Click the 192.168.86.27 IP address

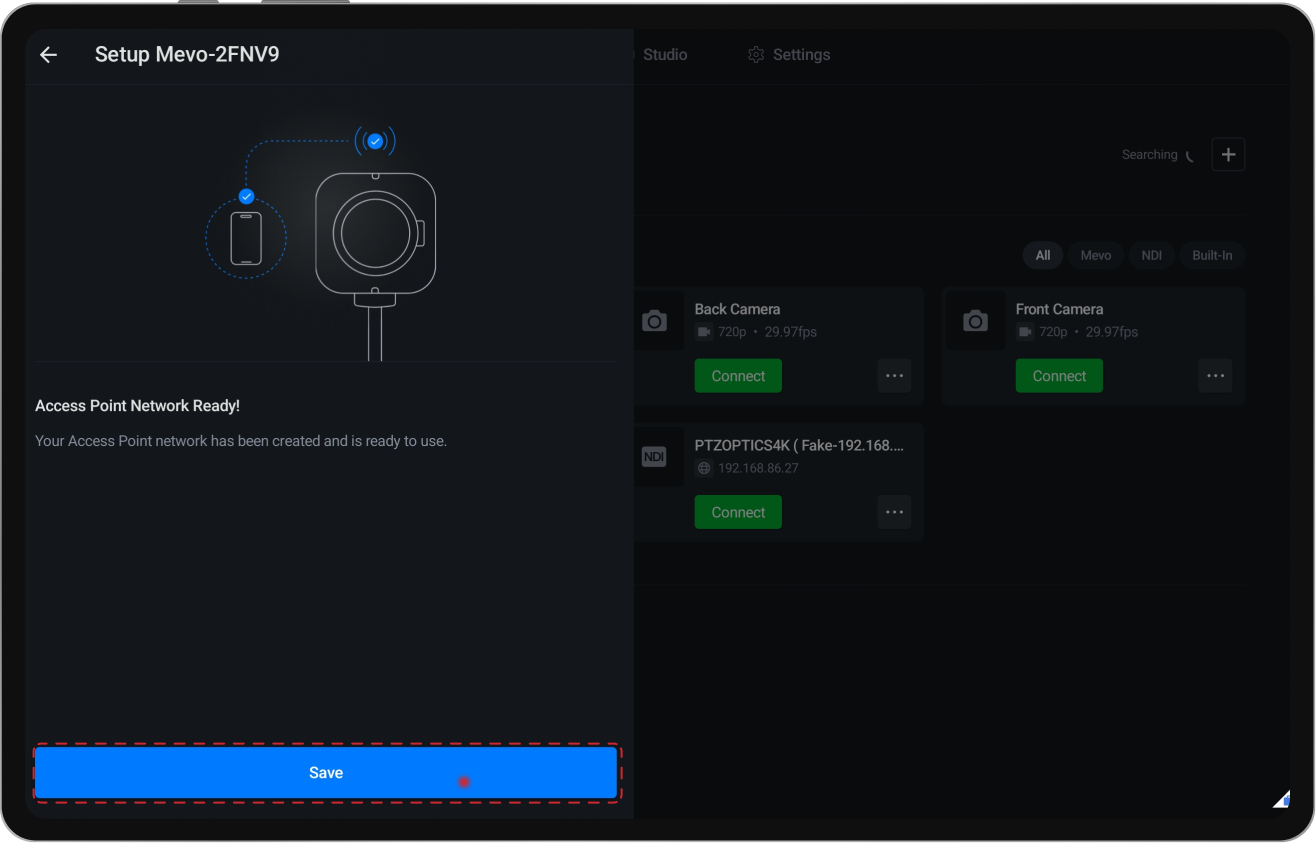[758, 468]
